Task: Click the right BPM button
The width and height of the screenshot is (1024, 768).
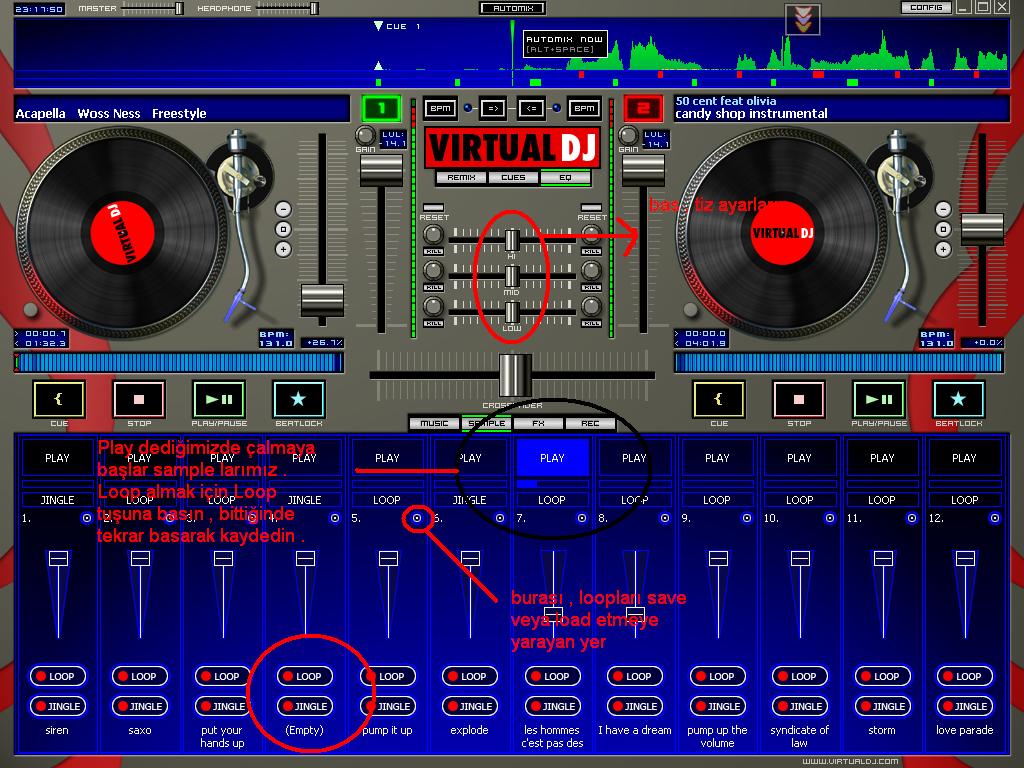Action: (584, 108)
